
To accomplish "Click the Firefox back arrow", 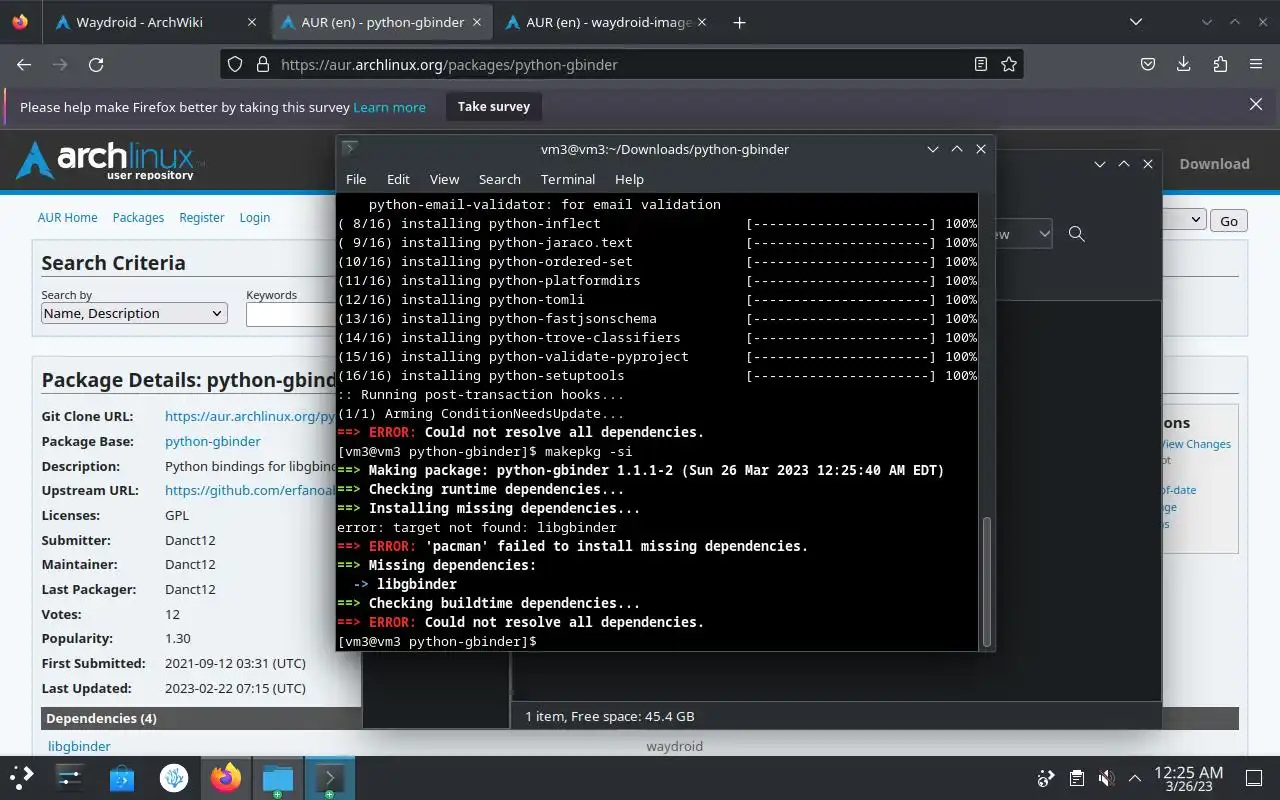I will click(24, 64).
